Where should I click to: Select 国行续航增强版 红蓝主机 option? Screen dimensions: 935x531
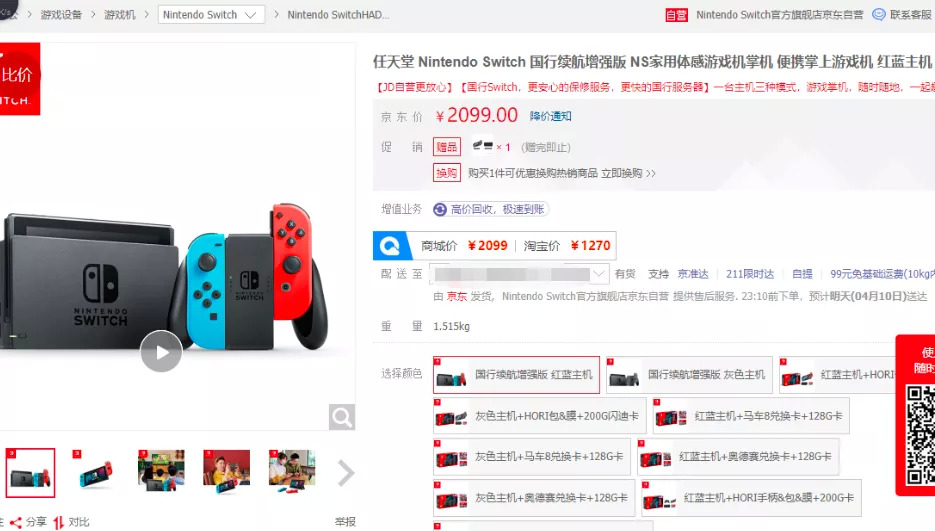click(516, 375)
